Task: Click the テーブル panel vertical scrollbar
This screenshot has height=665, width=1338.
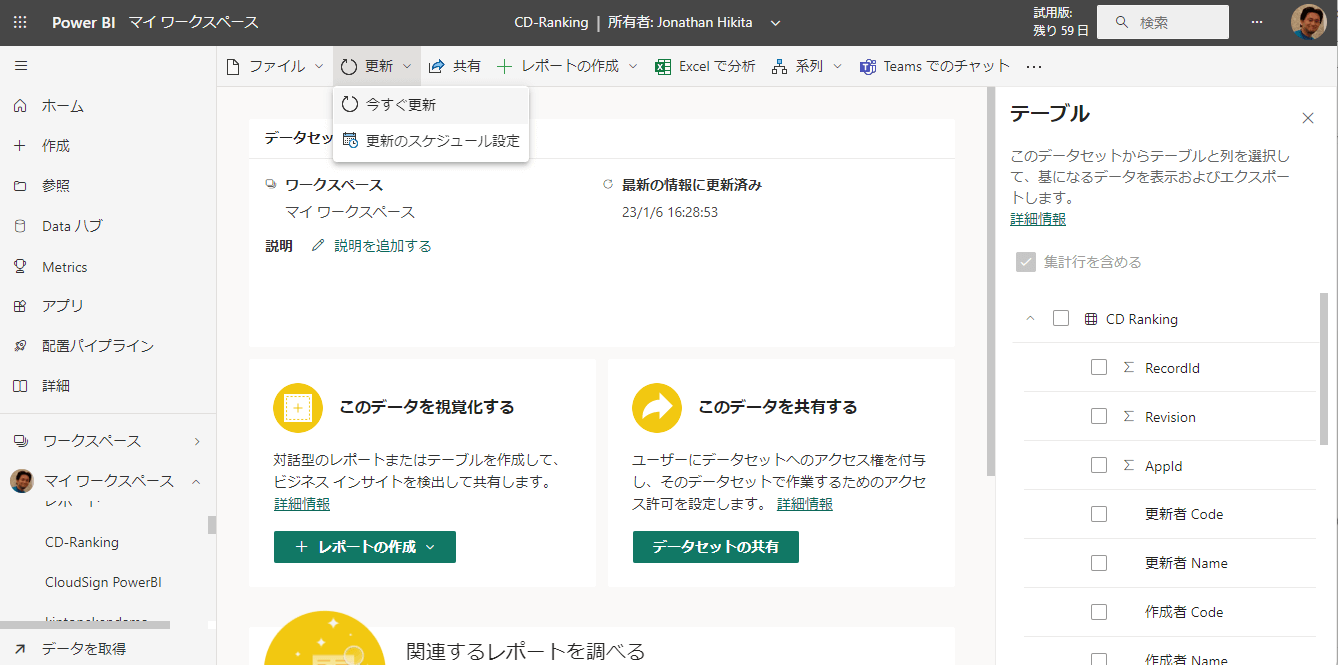Action: [1324, 368]
